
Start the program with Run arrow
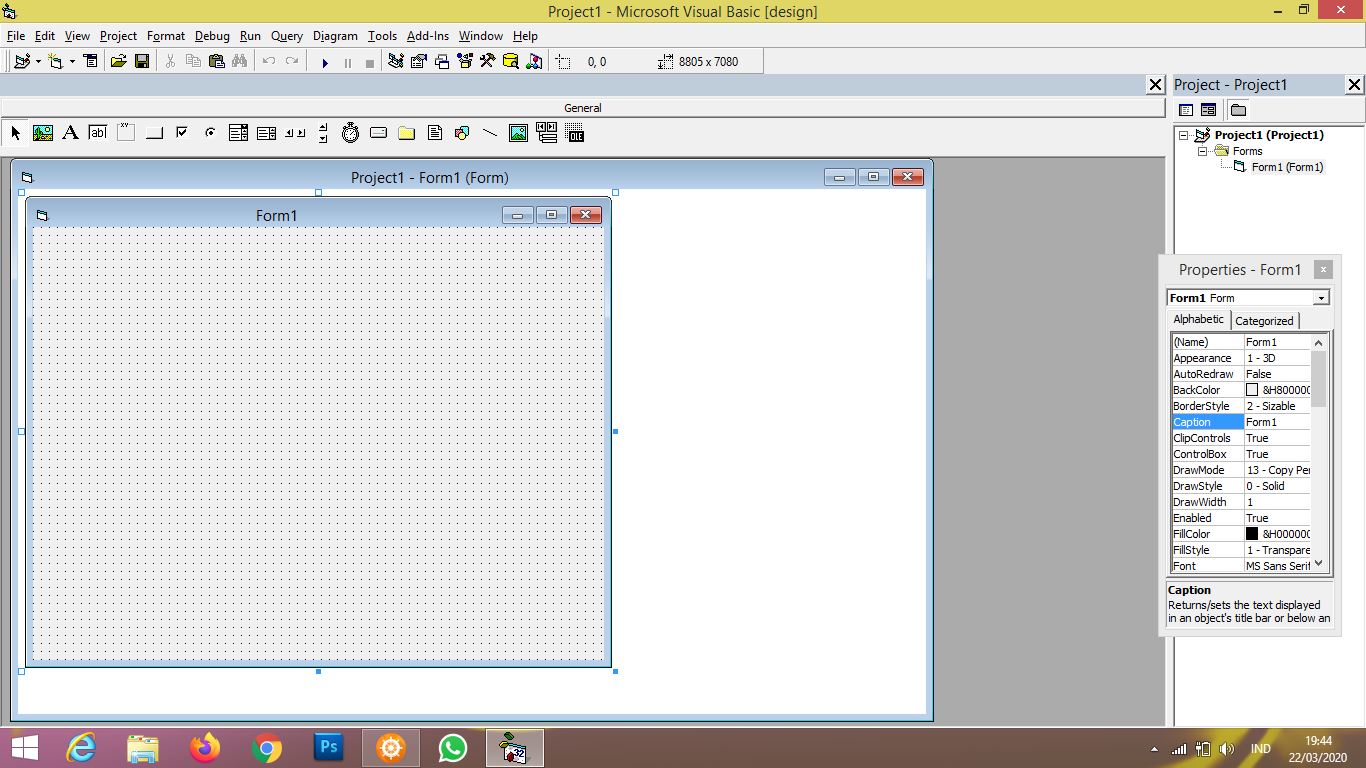click(325, 62)
